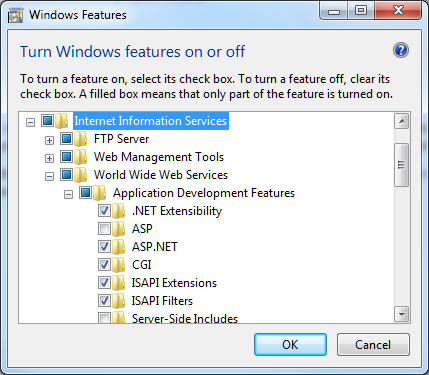Click the scrollbar up arrow
This screenshot has width=429, height=375.
click(x=402, y=121)
